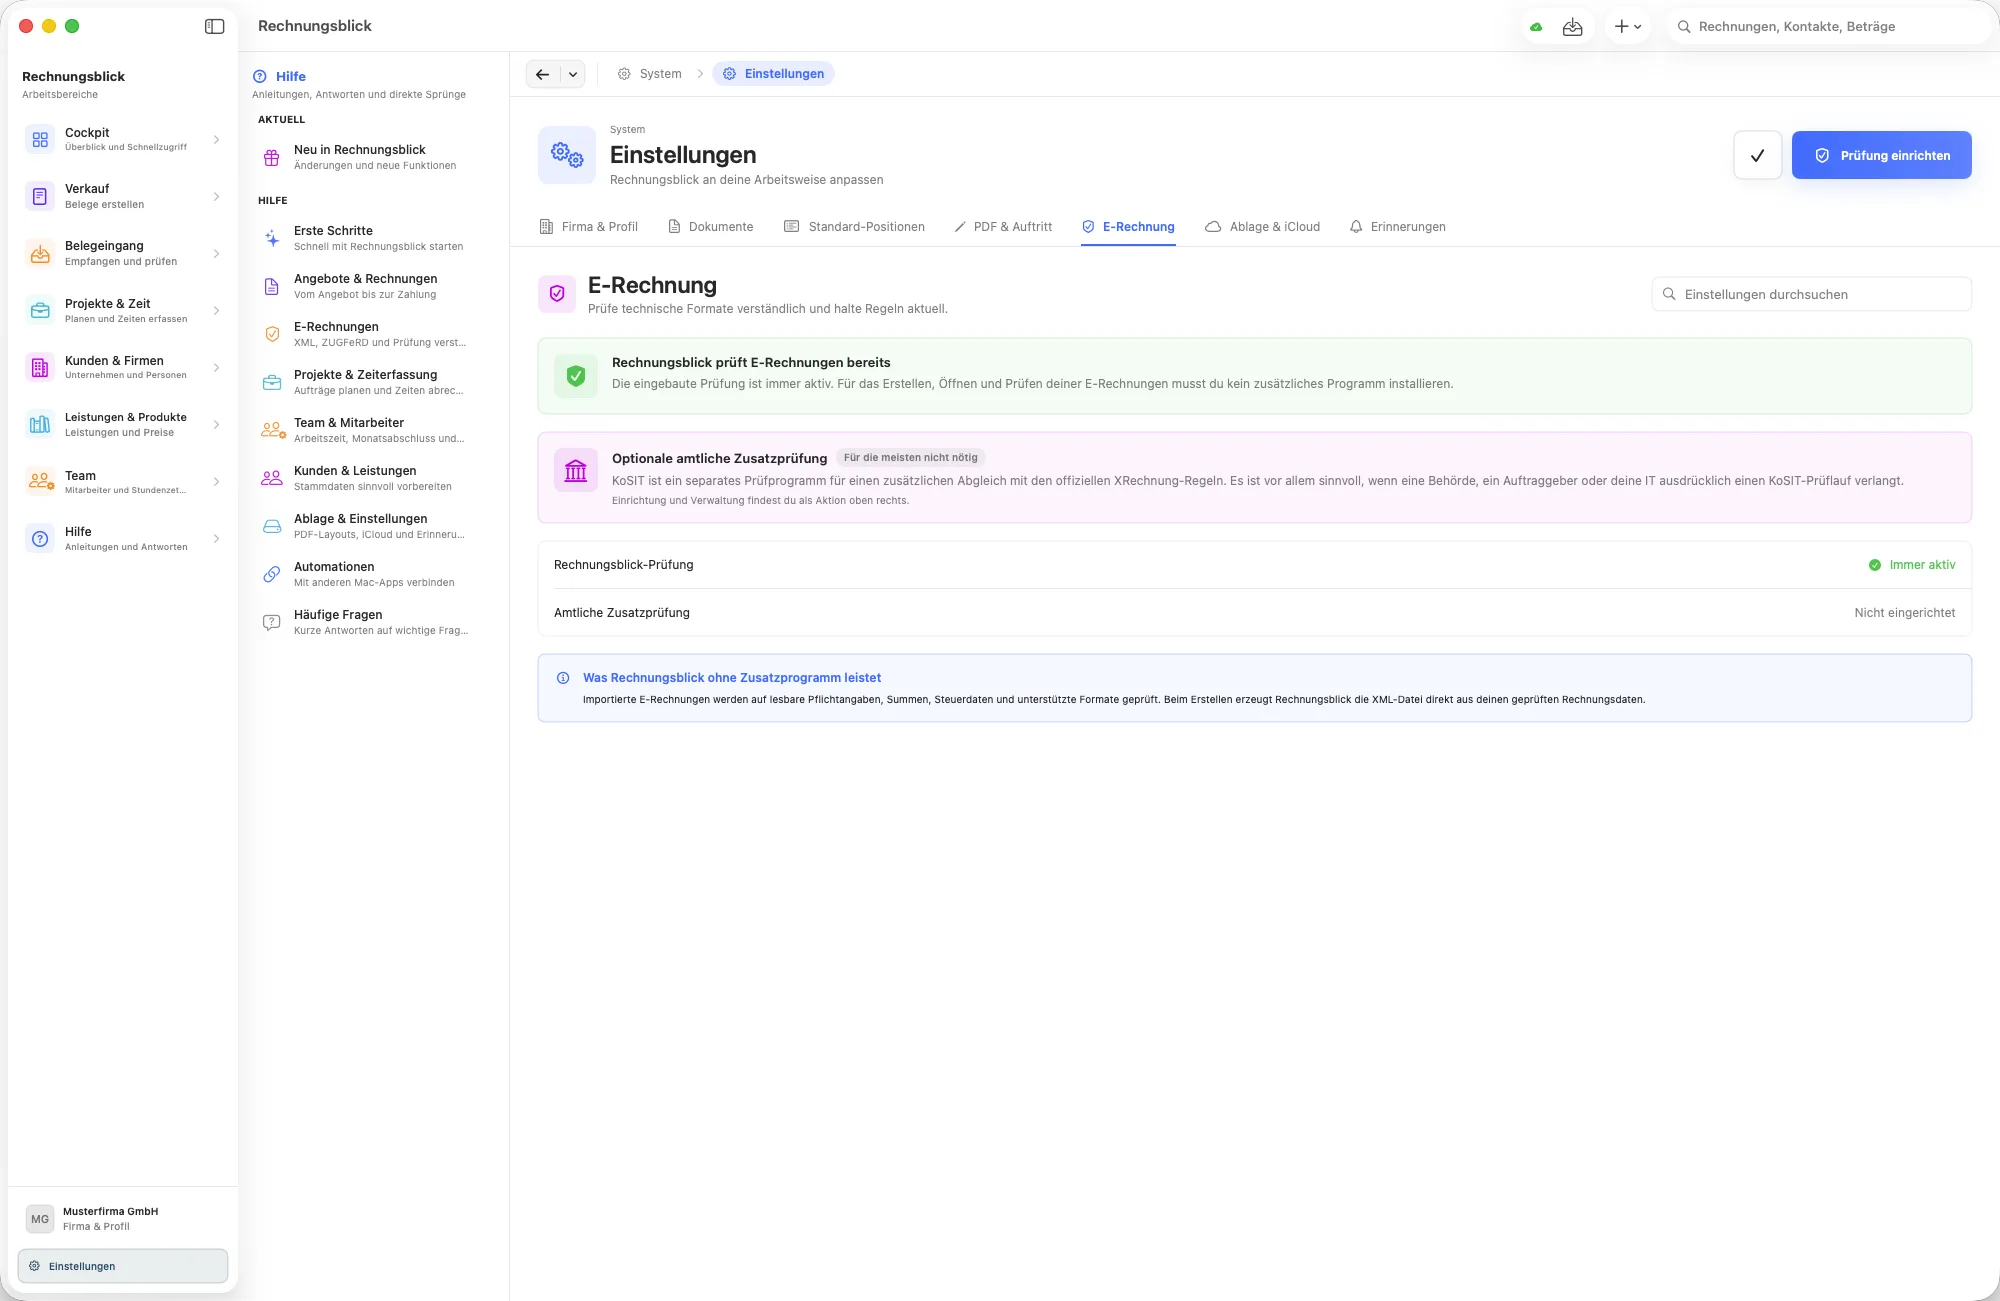Click the green cloud sync status icon
This screenshot has width=2000, height=1301.
pos(1536,27)
